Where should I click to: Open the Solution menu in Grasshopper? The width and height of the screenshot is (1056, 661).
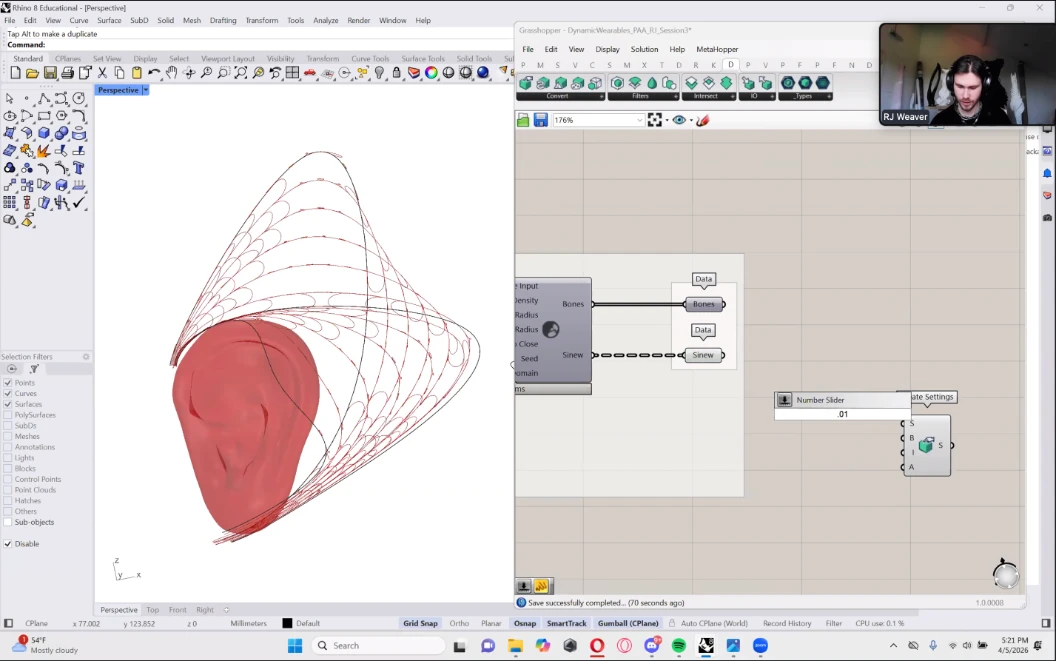(x=644, y=49)
